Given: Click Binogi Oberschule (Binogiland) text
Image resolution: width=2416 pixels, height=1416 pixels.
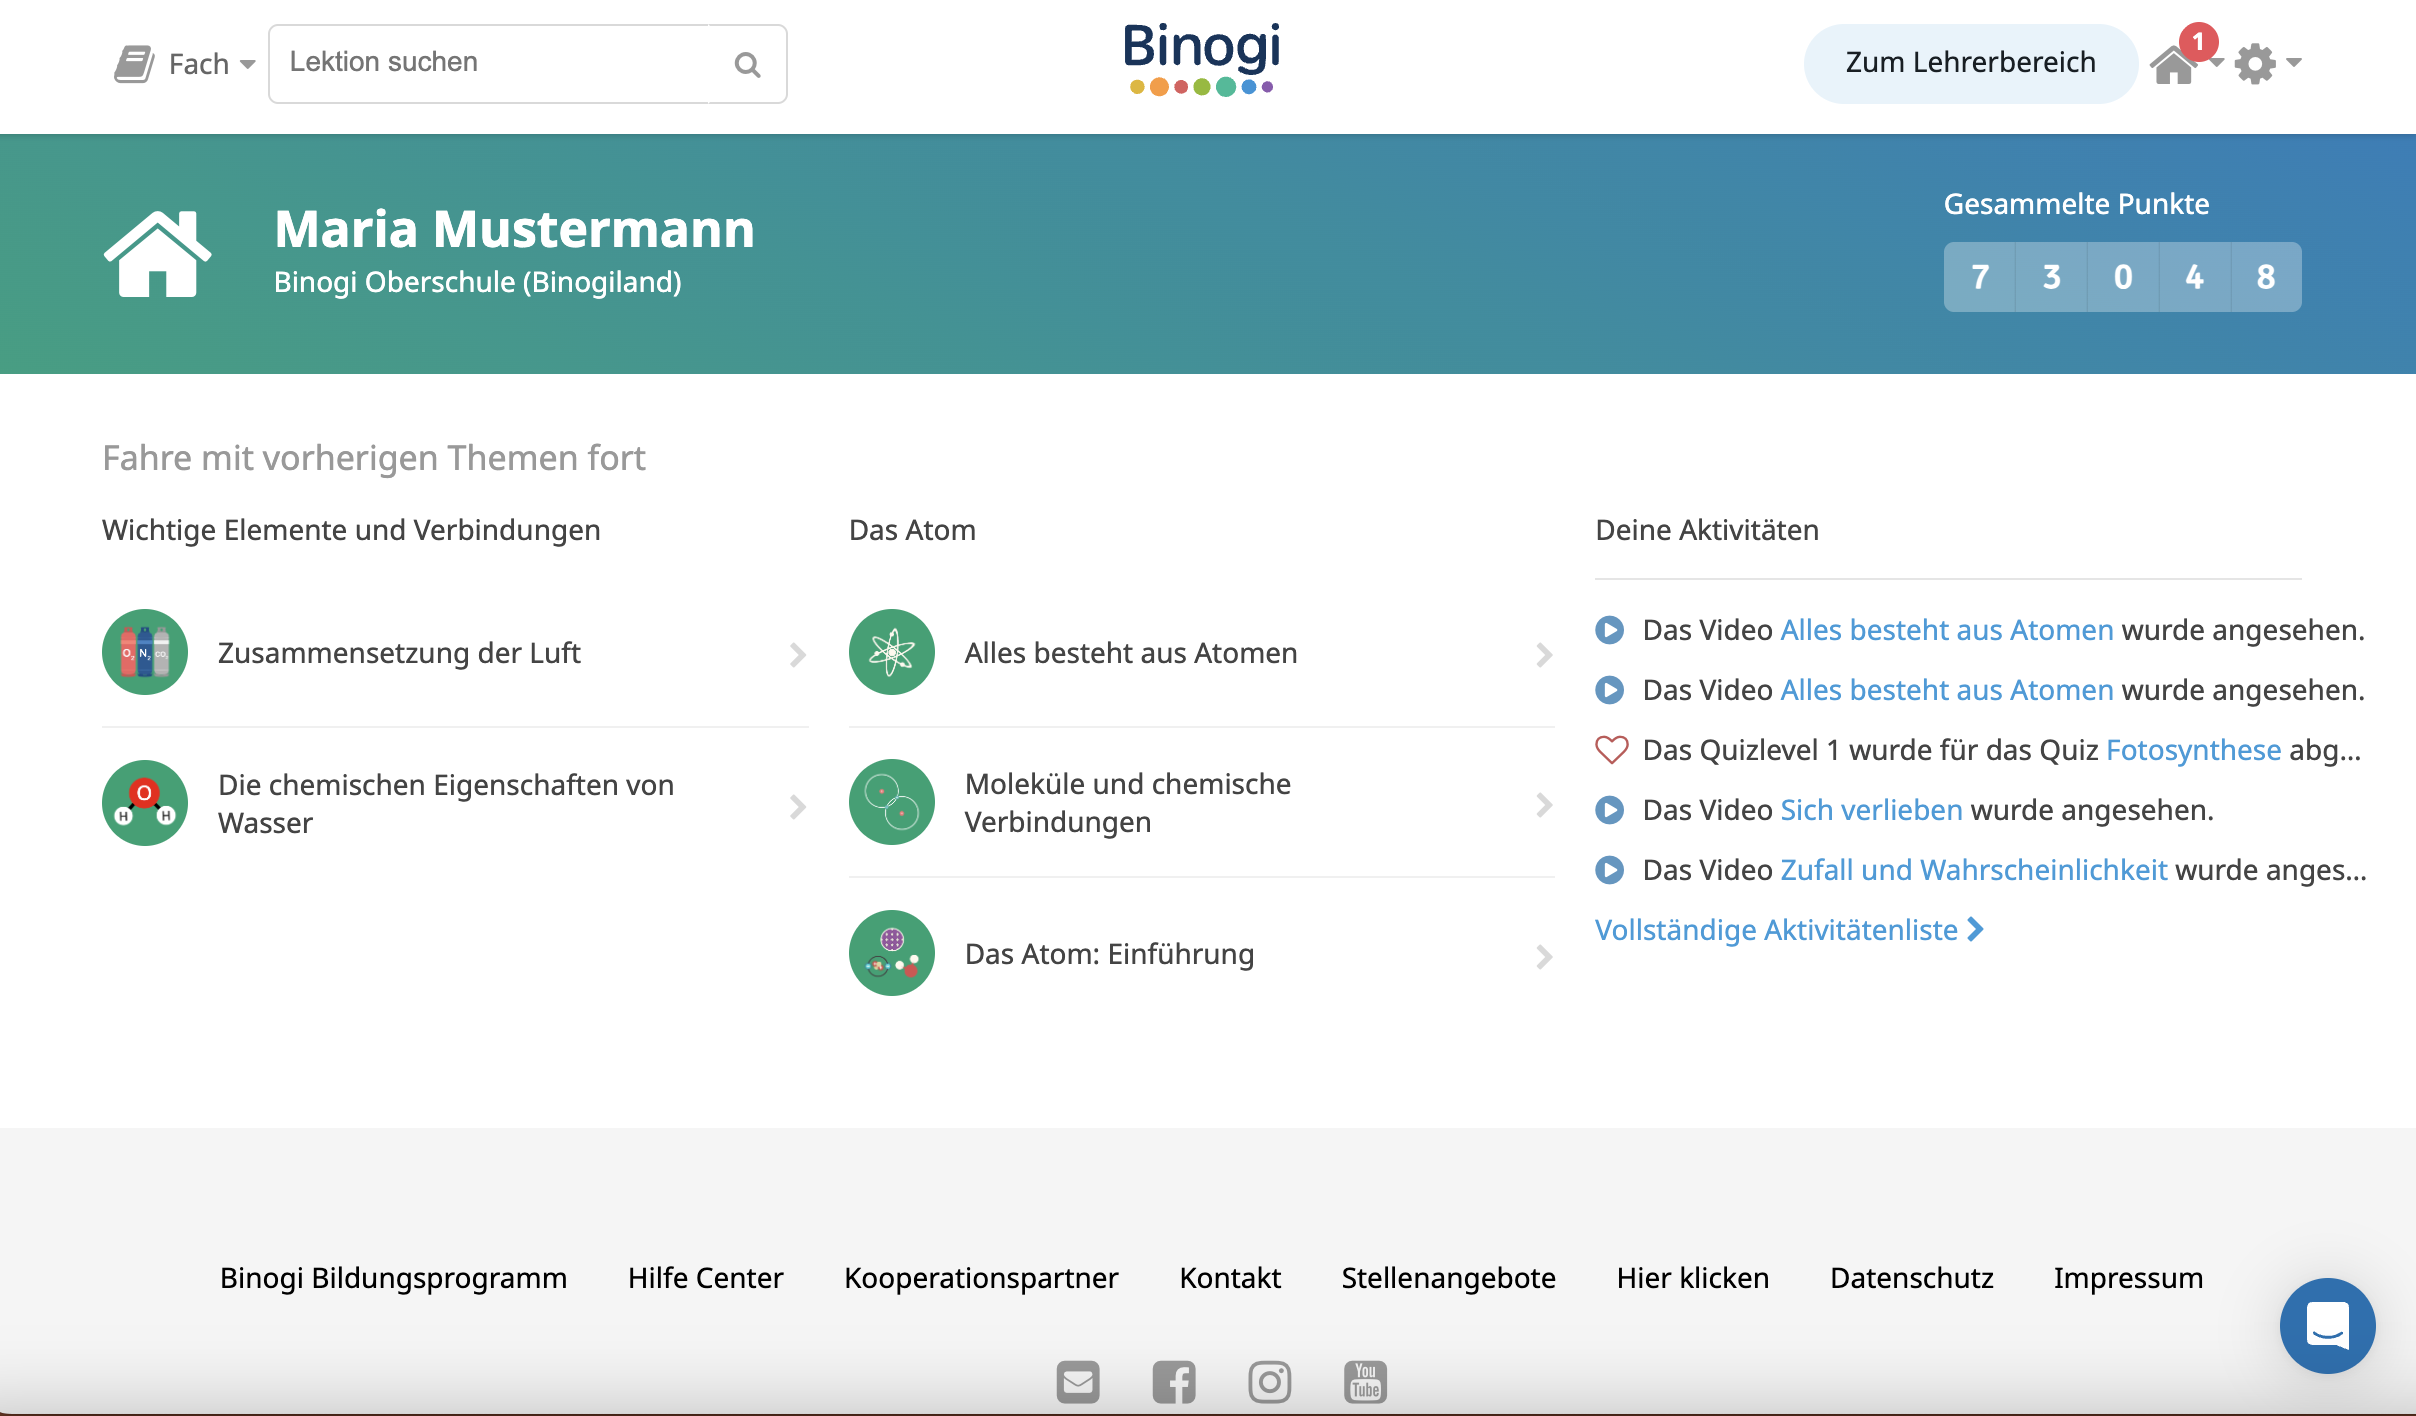Looking at the screenshot, I should coord(478,282).
